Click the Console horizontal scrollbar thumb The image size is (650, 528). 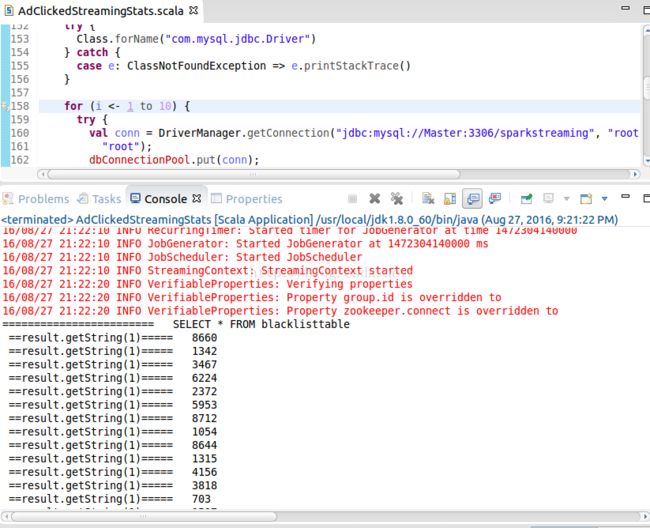143,516
